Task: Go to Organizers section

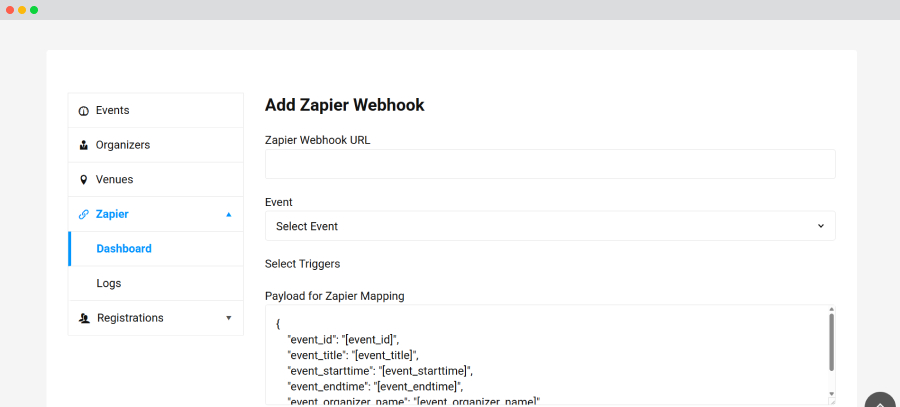Action: point(122,145)
